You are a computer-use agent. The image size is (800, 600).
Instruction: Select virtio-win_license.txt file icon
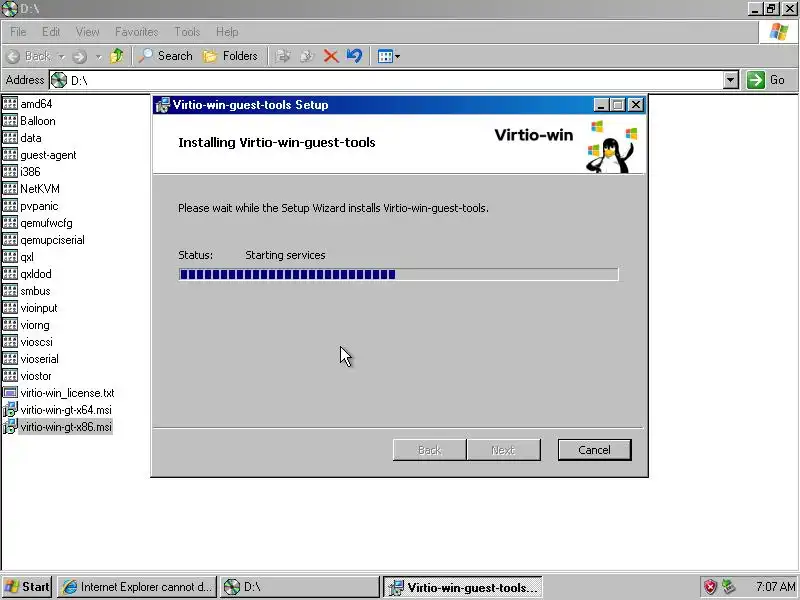(10, 393)
